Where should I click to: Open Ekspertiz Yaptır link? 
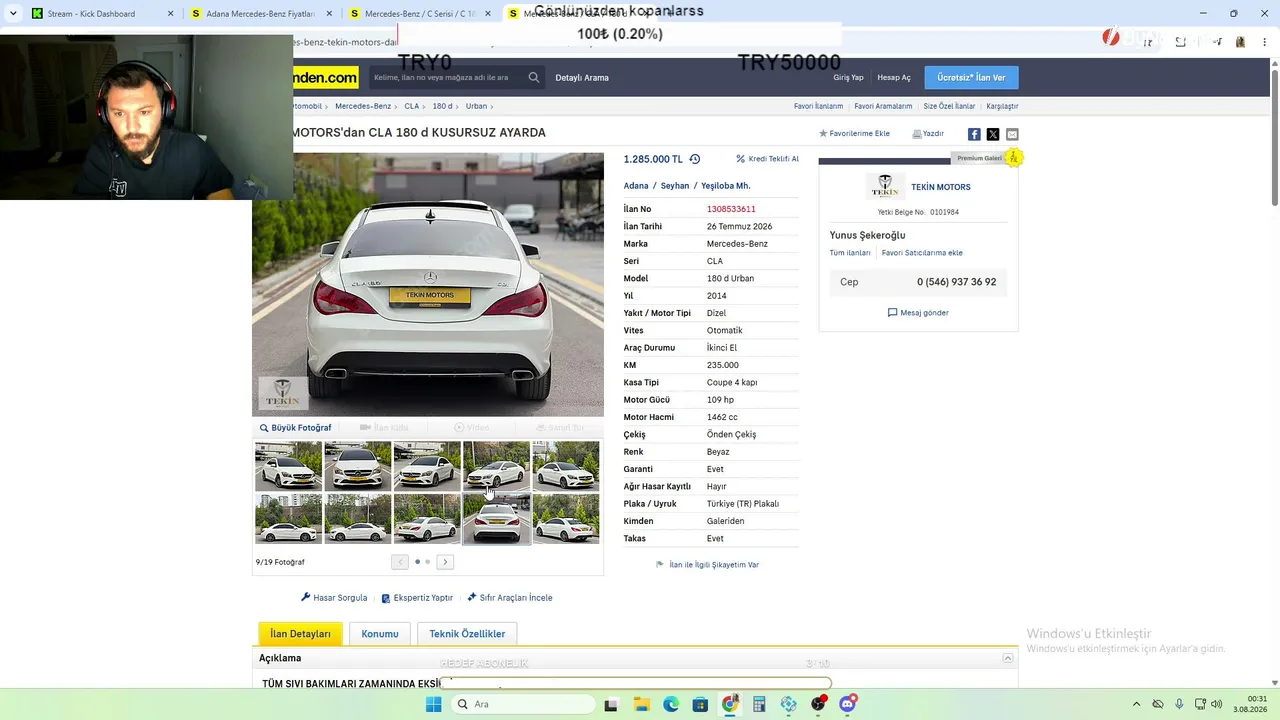(x=417, y=598)
